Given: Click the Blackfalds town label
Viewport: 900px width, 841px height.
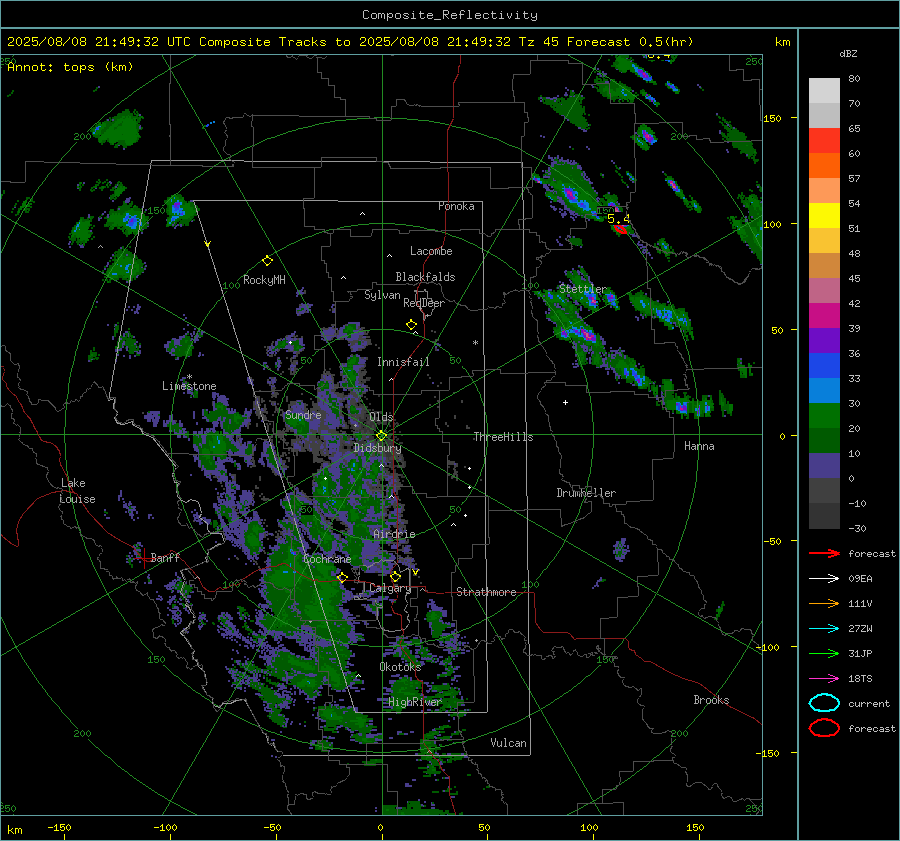Looking at the screenshot, I should [425, 277].
